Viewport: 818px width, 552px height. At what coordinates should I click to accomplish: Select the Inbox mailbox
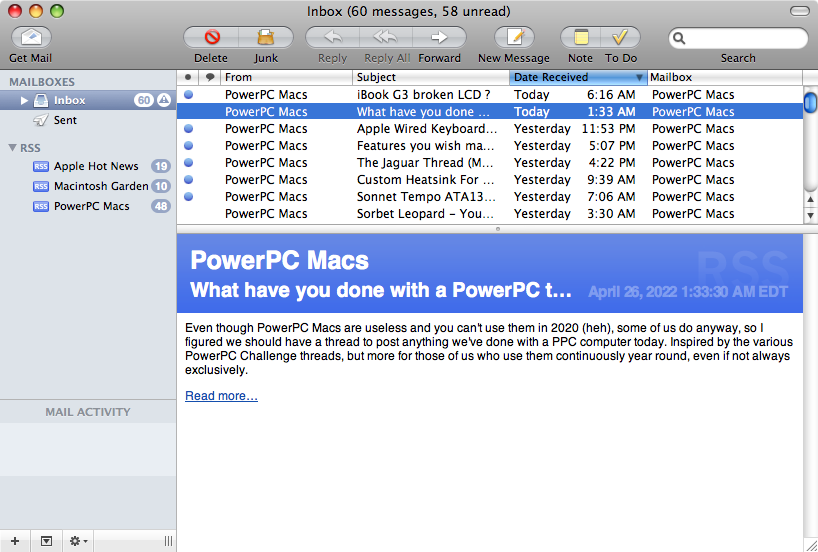(88, 100)
